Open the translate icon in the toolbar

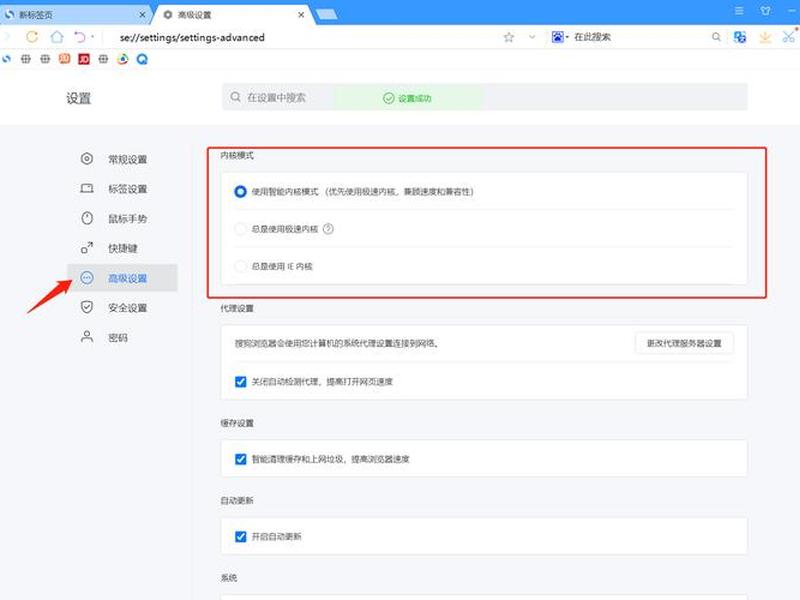[740, 37]
